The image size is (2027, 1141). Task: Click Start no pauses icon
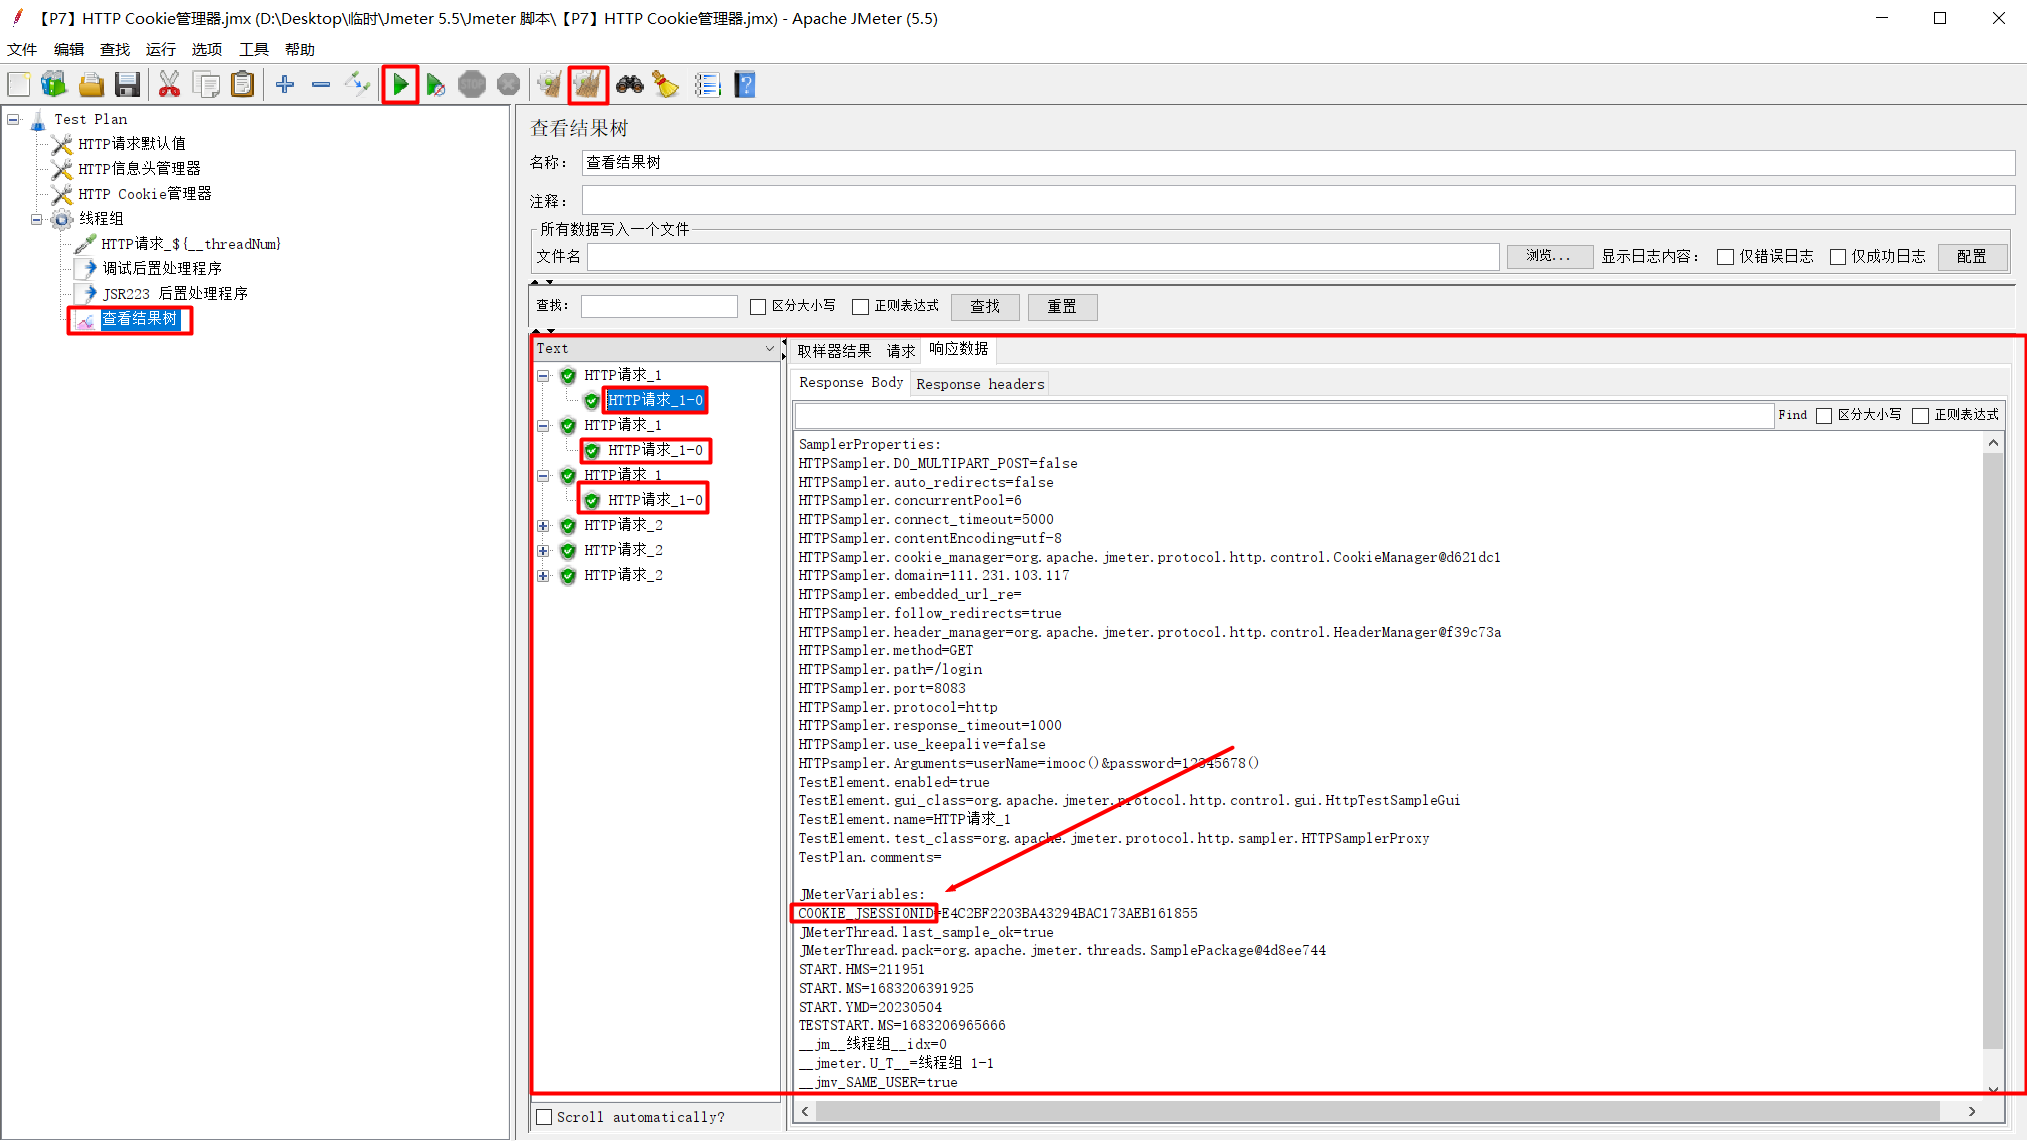click(436, 85)
